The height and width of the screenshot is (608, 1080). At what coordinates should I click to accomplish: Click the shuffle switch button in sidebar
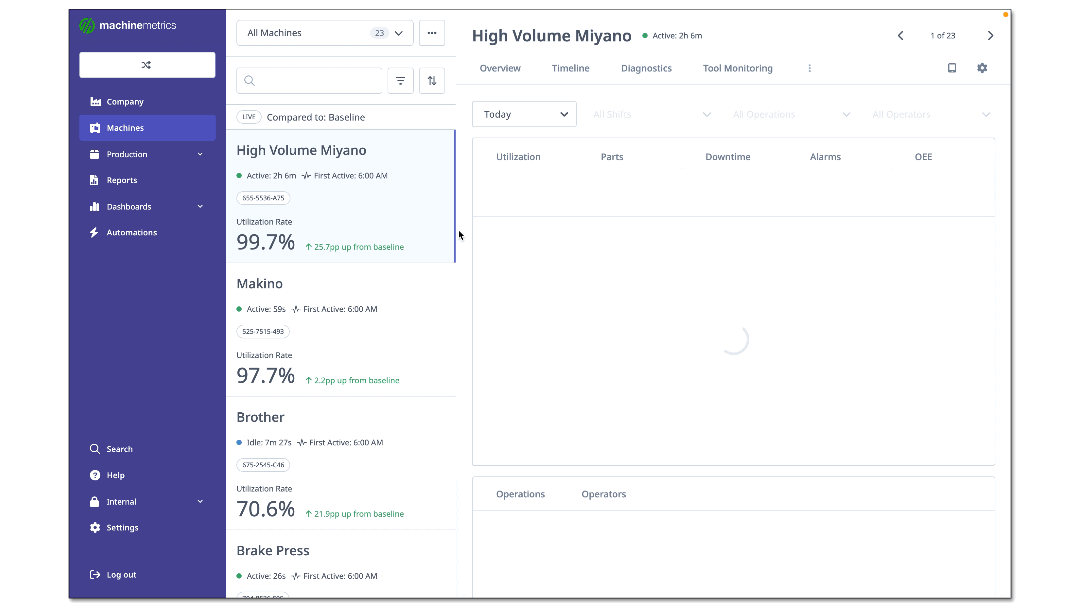coord(147,65)
